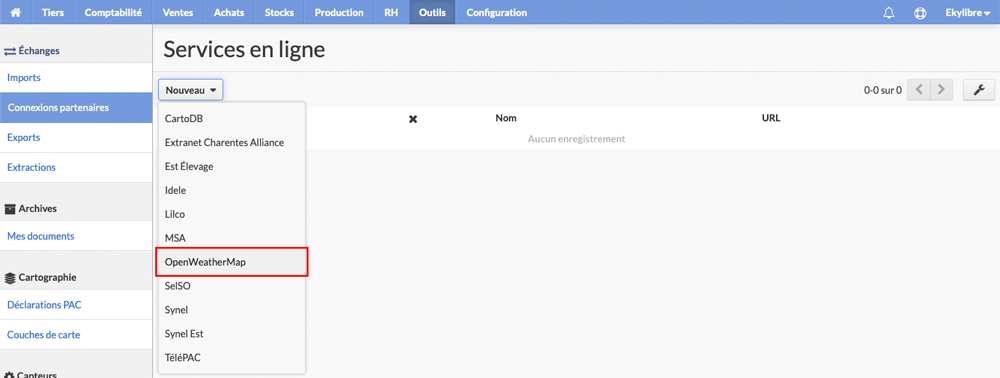This screenshot has height=378, width=1000.
Task: Choose CartoDB from the dropdown list
Action: click(232, 119)
